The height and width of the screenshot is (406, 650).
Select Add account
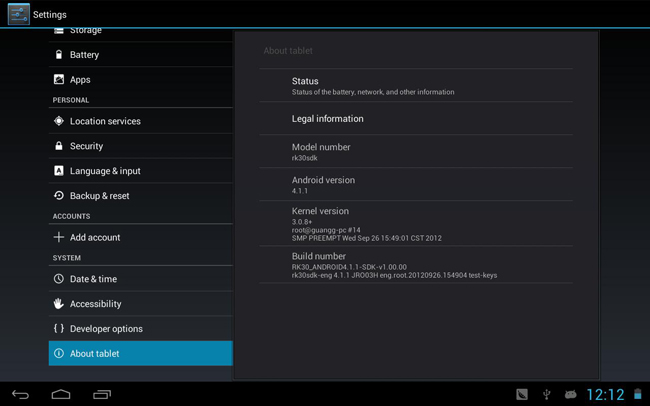[141, 237]
